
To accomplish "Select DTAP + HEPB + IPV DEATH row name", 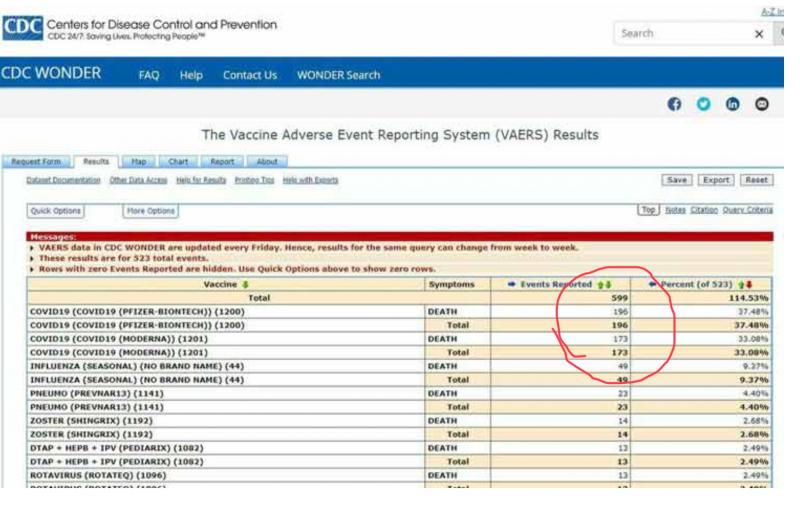I will click(x=116, y=448).
